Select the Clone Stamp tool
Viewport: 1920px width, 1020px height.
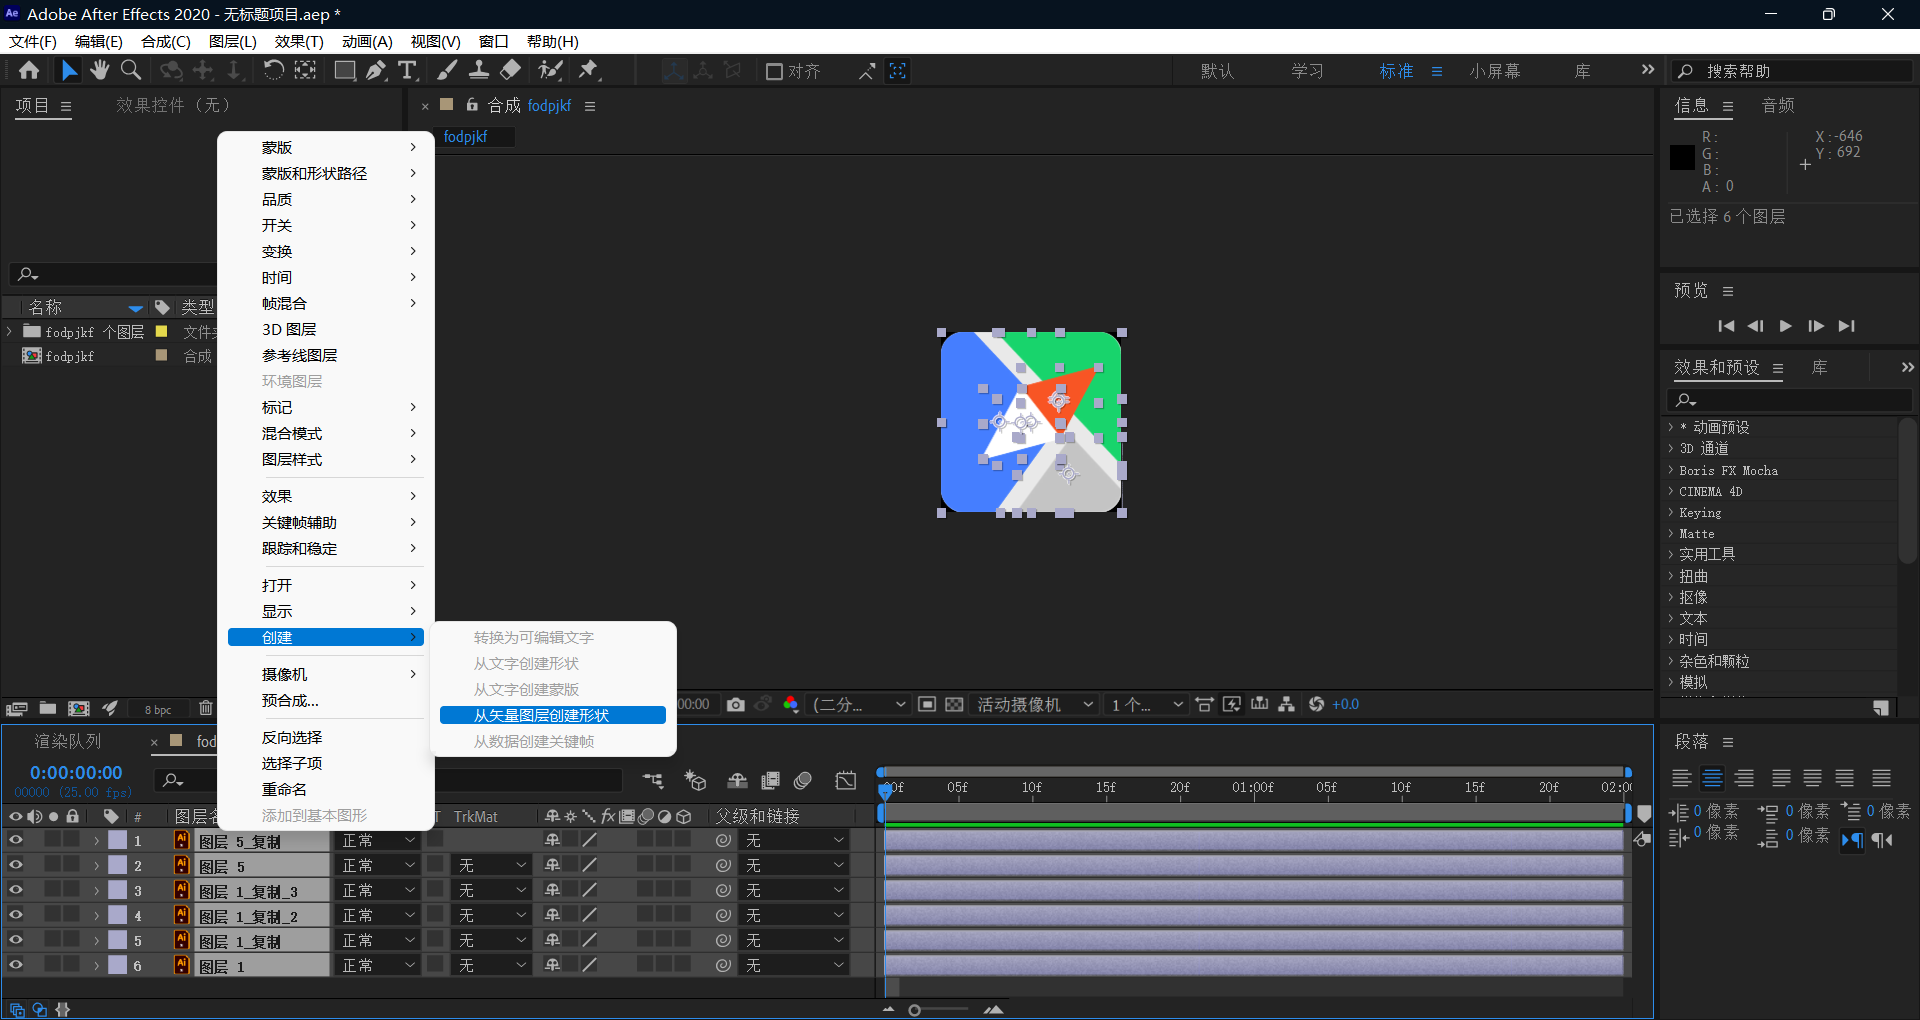479,70
